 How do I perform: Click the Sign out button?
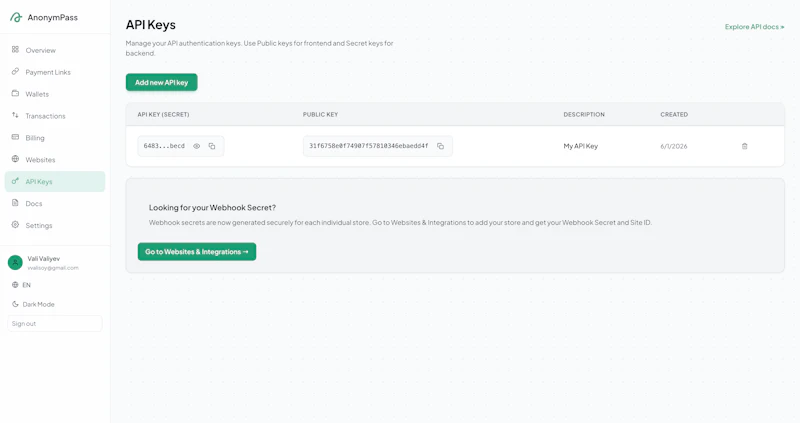(55, 324)
